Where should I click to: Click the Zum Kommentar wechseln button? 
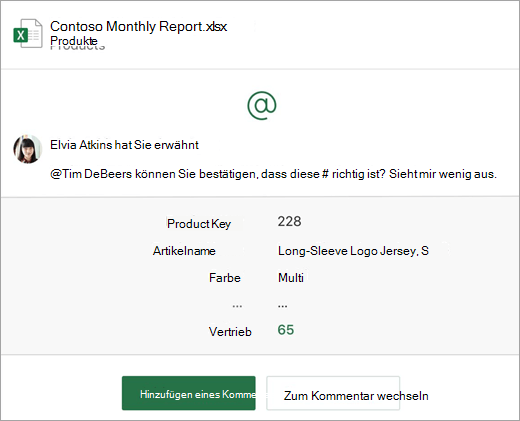[x=333, y=393]
